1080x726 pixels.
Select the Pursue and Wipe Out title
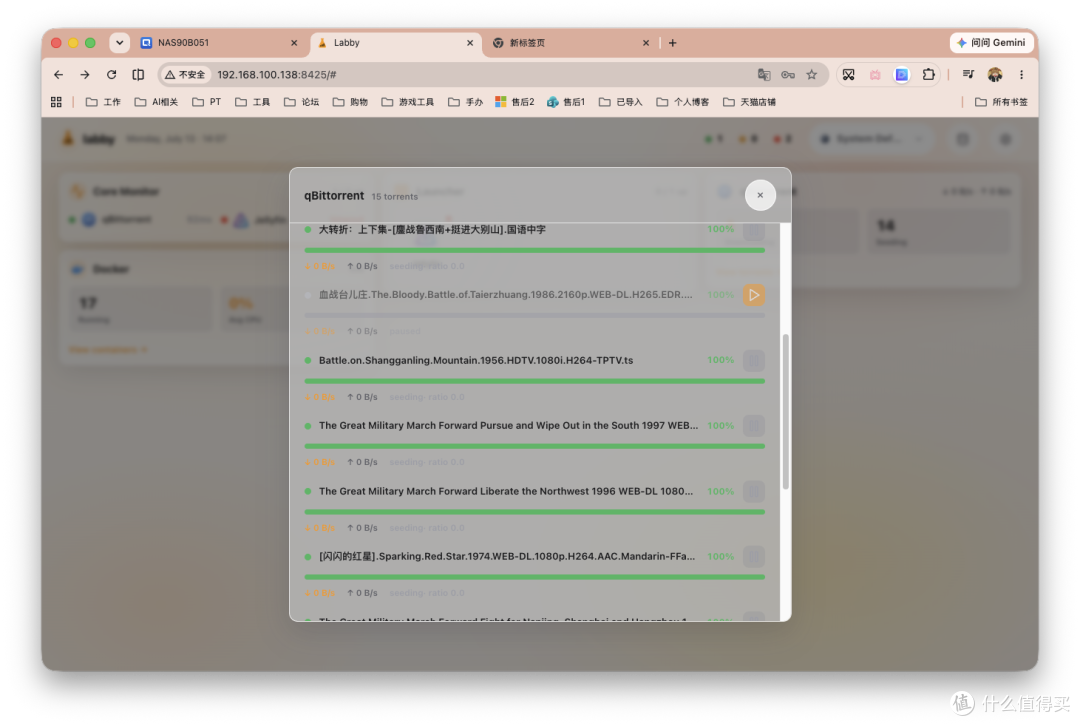[x=508, y=426]
